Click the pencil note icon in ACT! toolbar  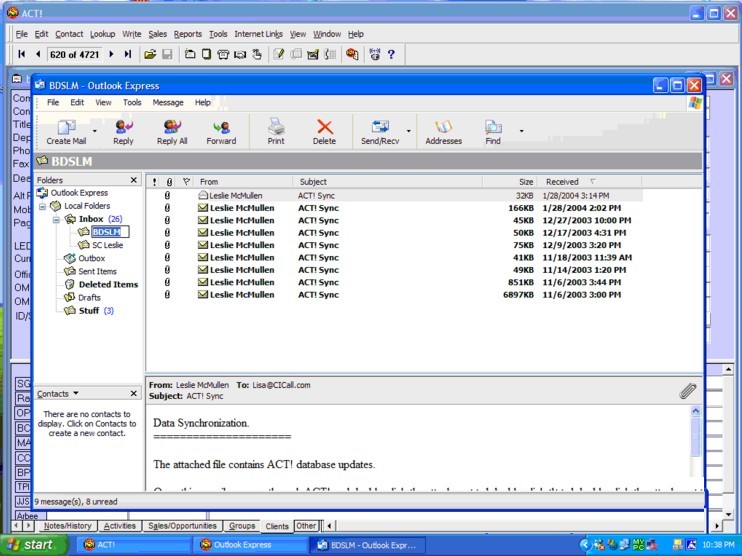coord(279,54)
